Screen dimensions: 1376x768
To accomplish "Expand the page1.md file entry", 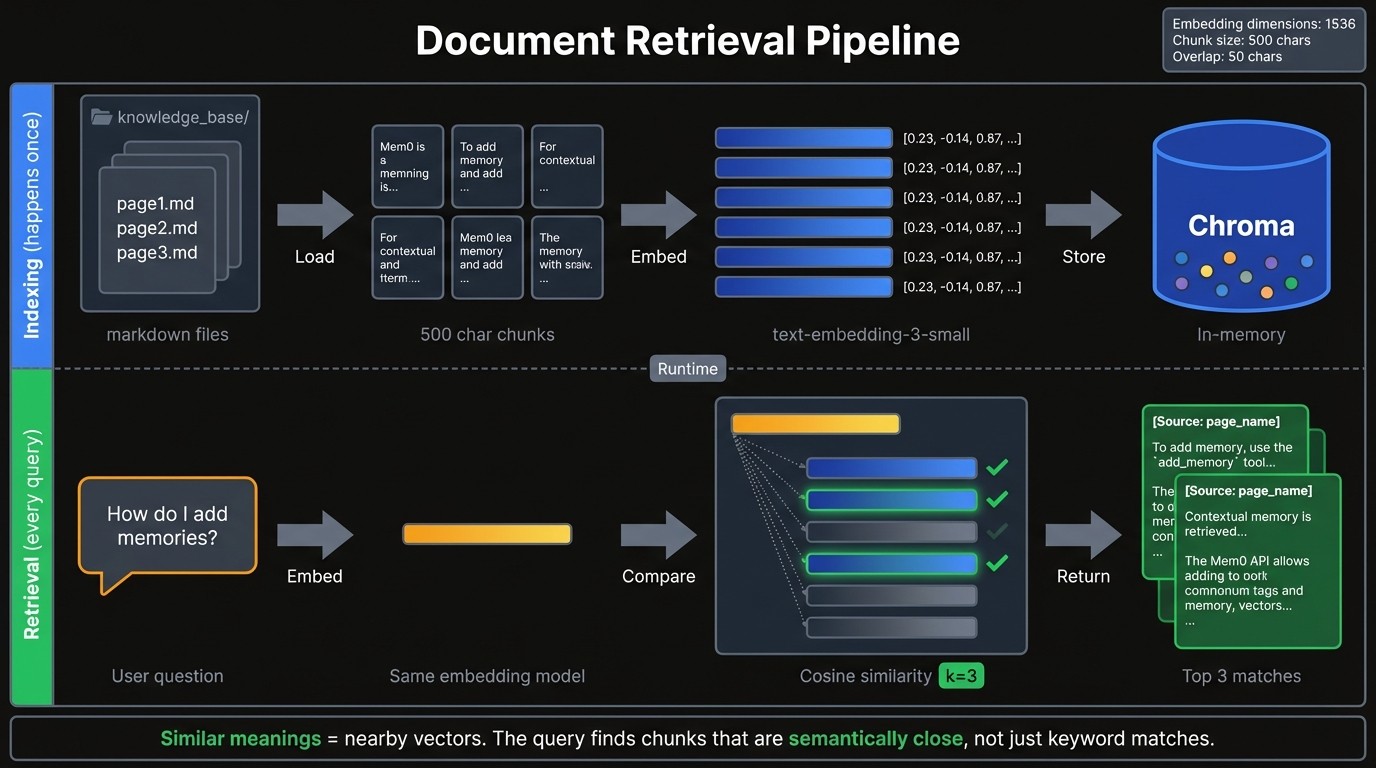I will (x=155, y=203).
